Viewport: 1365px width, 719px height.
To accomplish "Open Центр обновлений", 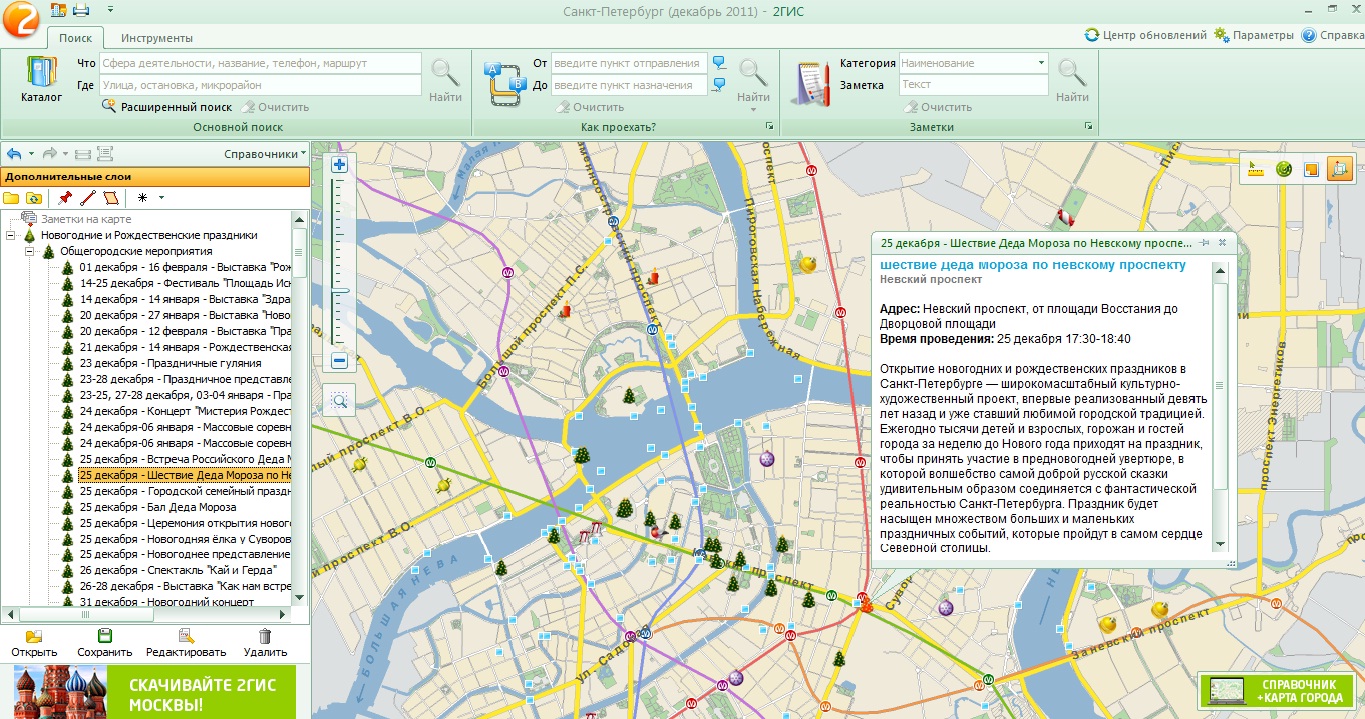I will pos(1146,35).
